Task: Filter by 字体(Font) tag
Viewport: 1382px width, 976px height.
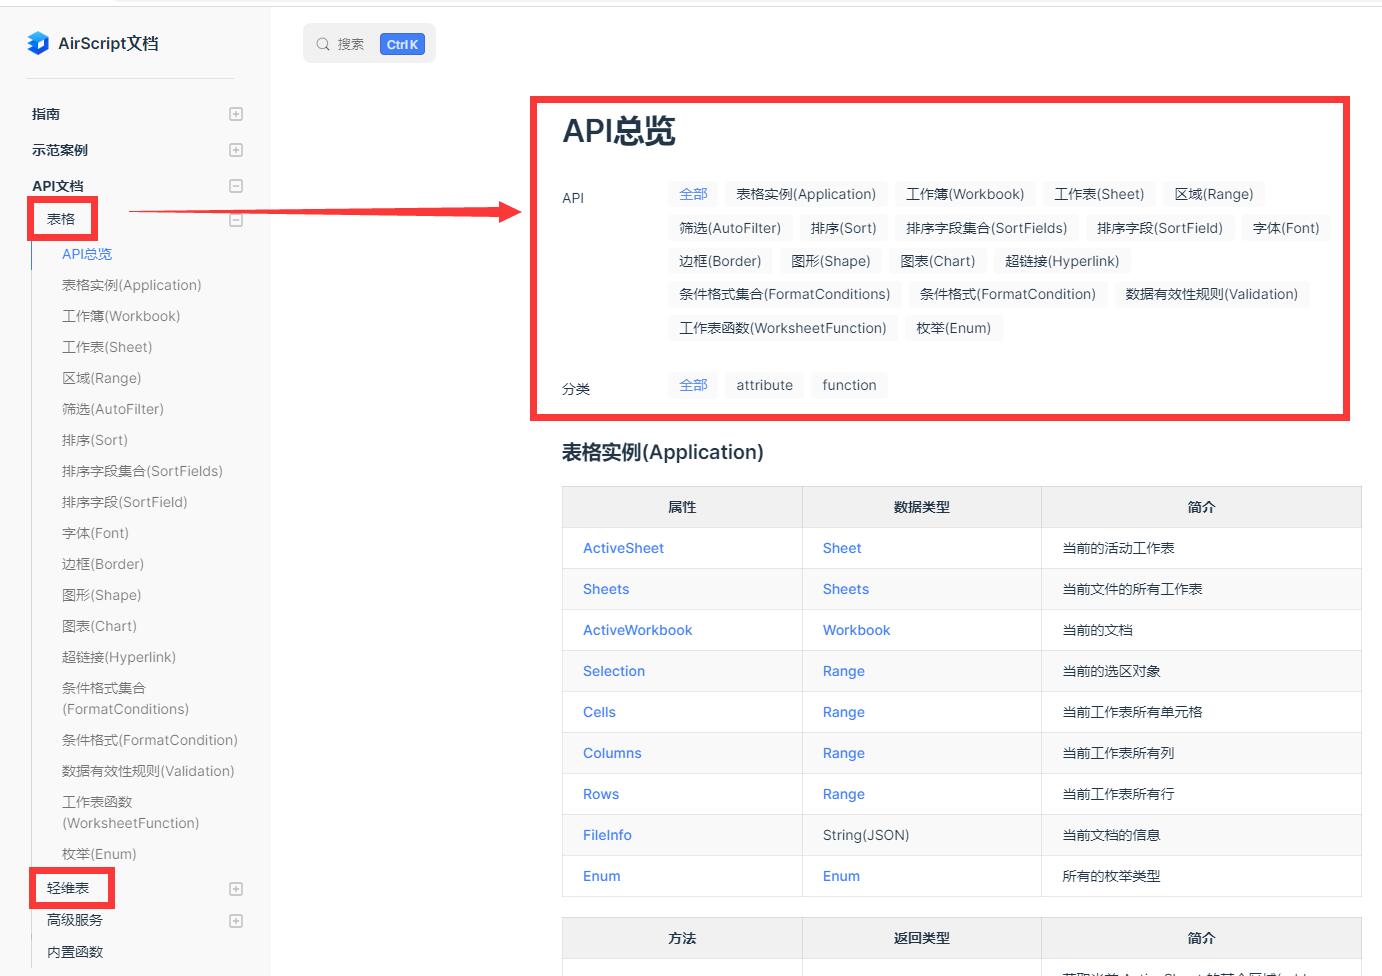Action: pos(1286,228)
